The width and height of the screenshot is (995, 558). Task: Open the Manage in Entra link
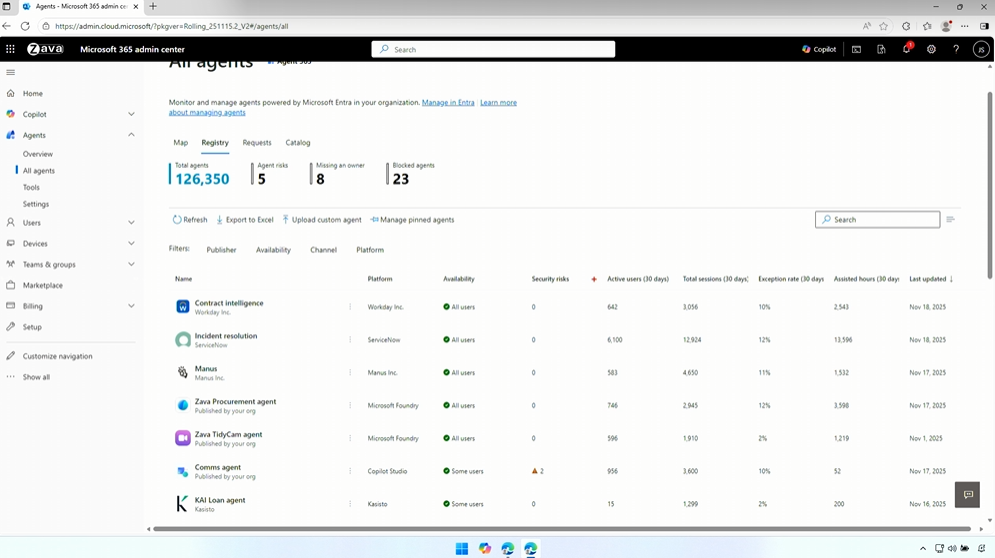click(448, 103)
